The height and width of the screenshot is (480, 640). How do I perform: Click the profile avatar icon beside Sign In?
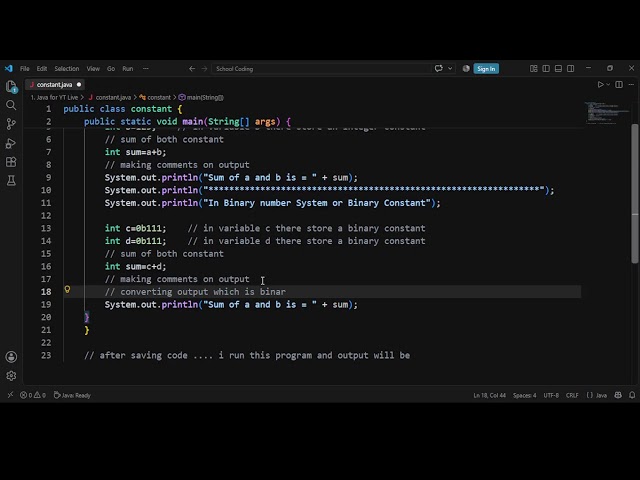point(466,69)
